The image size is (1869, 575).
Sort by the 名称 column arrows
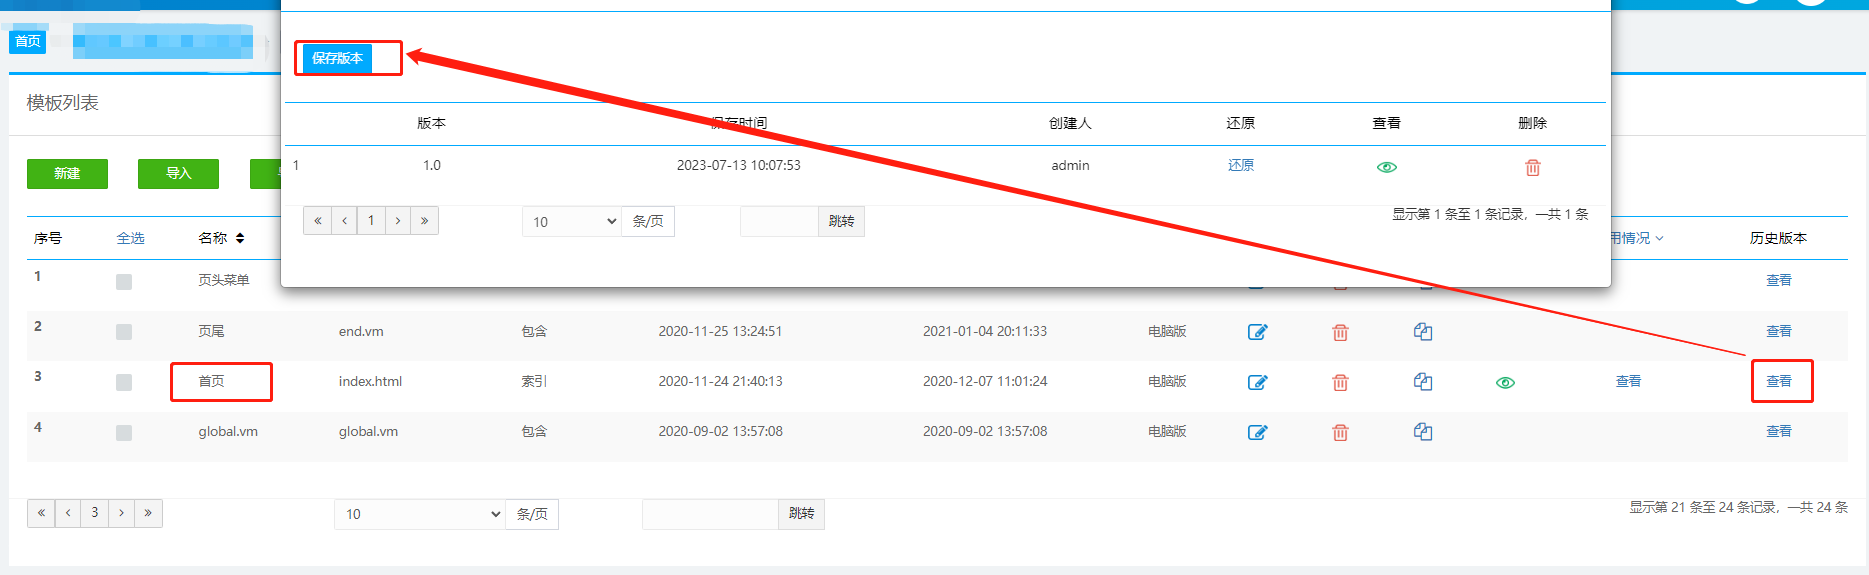tap(240, 238)
